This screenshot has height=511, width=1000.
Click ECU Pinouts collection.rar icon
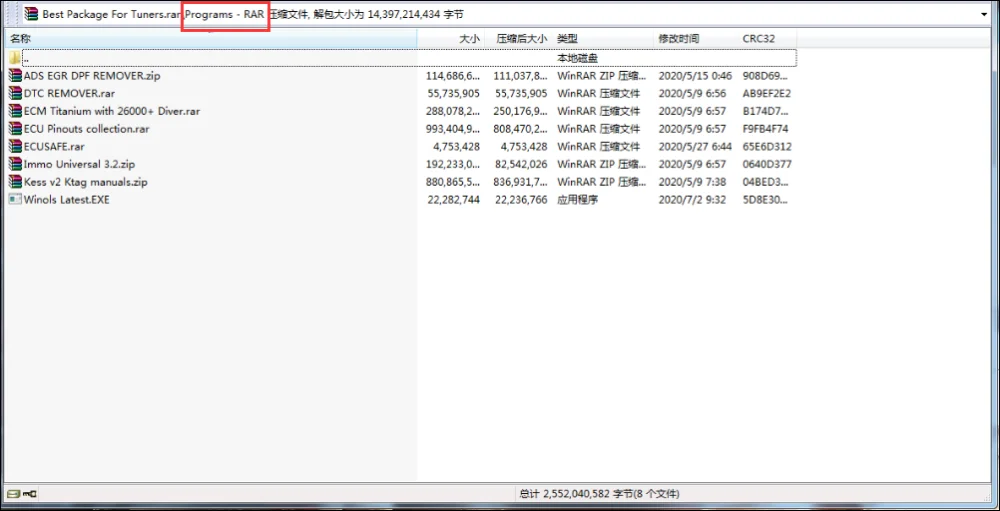tap(15, 129)
